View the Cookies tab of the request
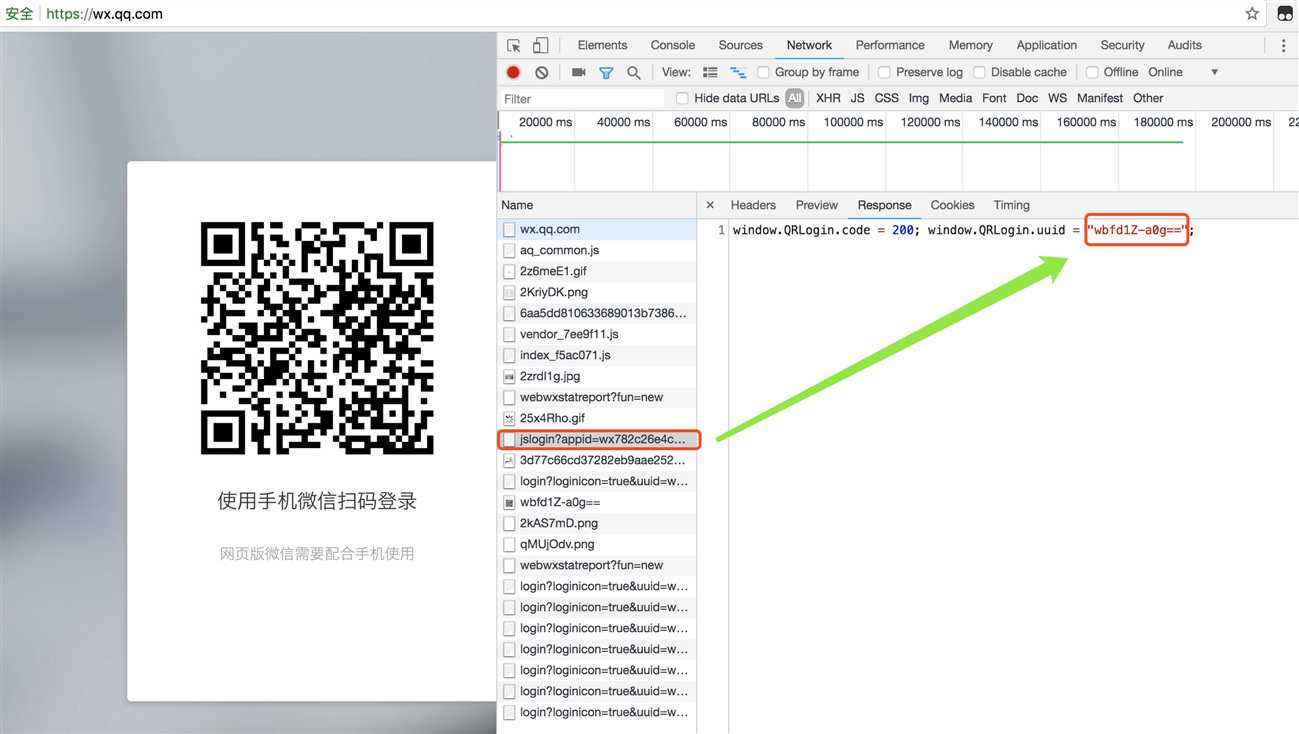The image size is (1299, 734). 952,205
